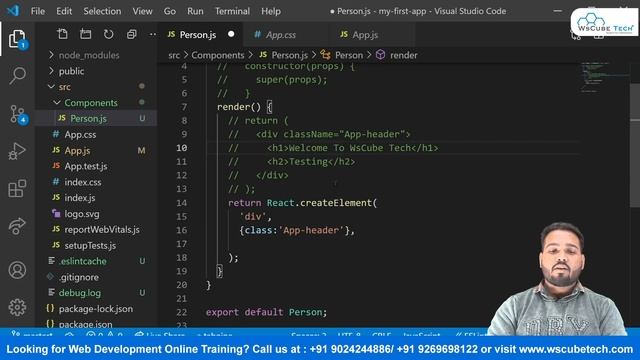Expand the public folder

[x=96, y=71]
